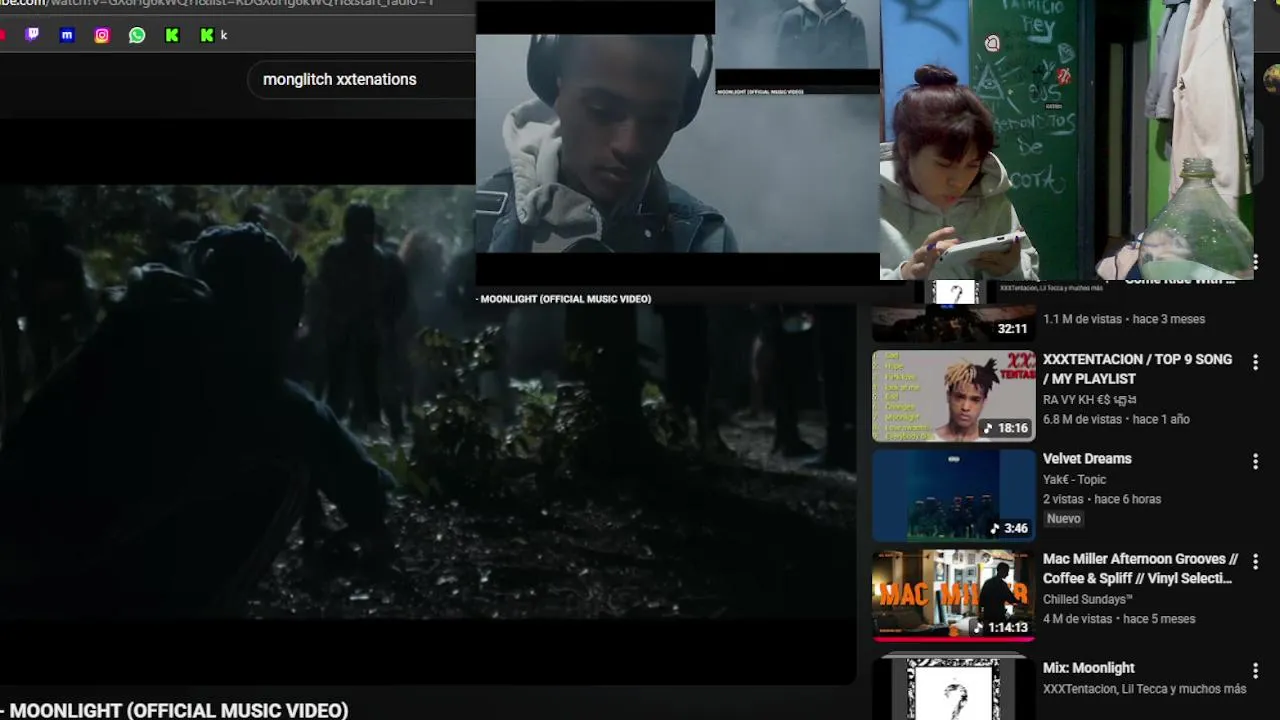Visit the 'RA VY KH €$' channel
Viewport: 1280px width, 720px height.
pyautogui.click(x=1089, y=399)
